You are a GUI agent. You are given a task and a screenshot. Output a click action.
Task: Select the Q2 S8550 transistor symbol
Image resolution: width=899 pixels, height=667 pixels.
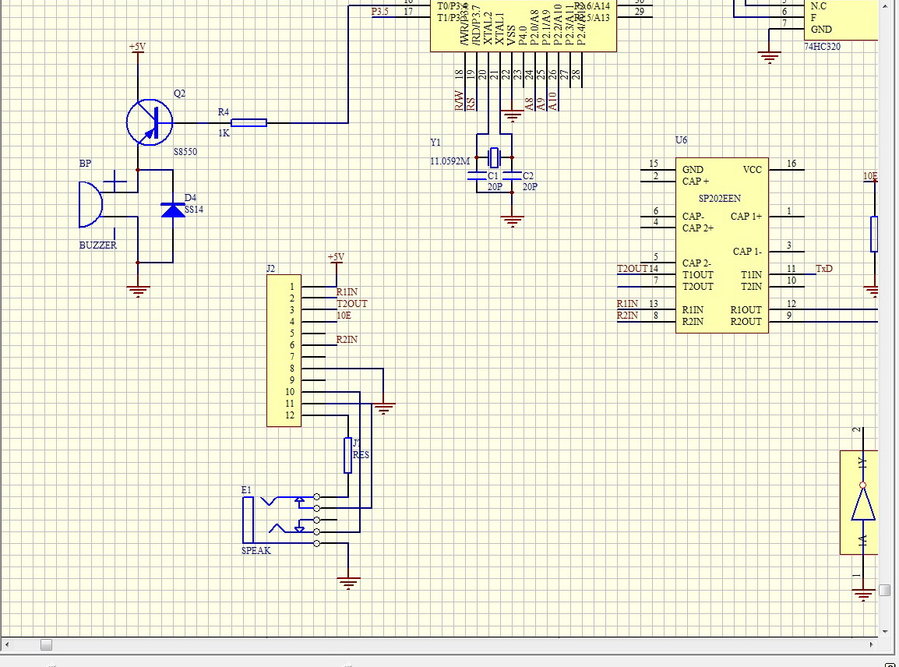click(x=150, y=122)
